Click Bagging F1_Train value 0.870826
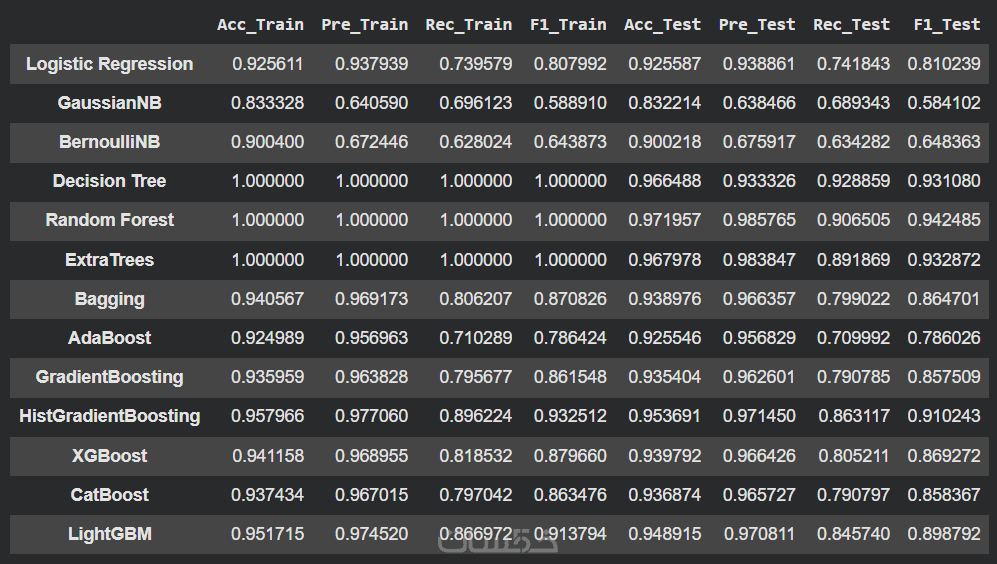This screenshot has width=997, height=564. (570, 299)
